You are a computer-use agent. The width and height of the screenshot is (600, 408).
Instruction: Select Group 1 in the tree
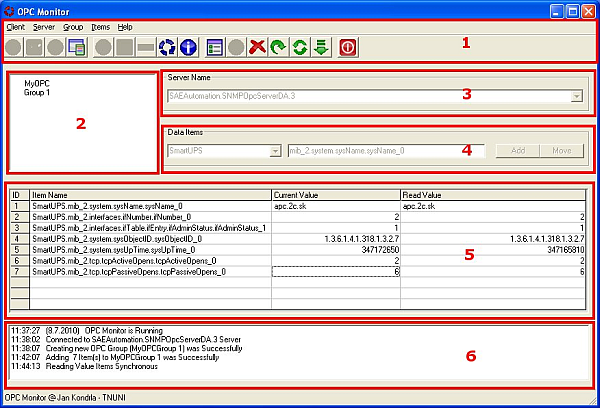pyautogui.click(x=37, y=92)
